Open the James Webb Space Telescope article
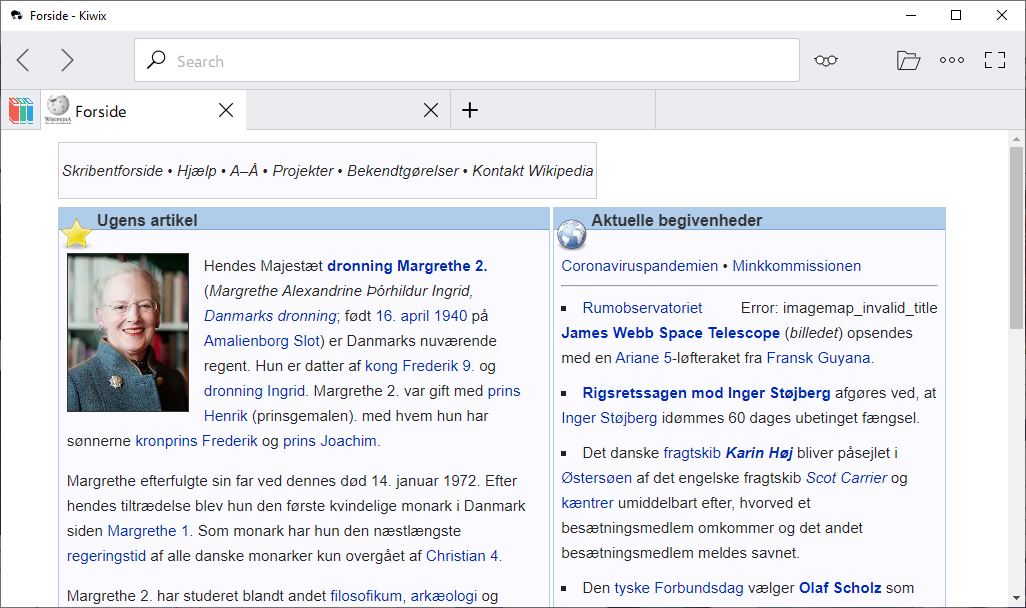 tap(671, 332)
